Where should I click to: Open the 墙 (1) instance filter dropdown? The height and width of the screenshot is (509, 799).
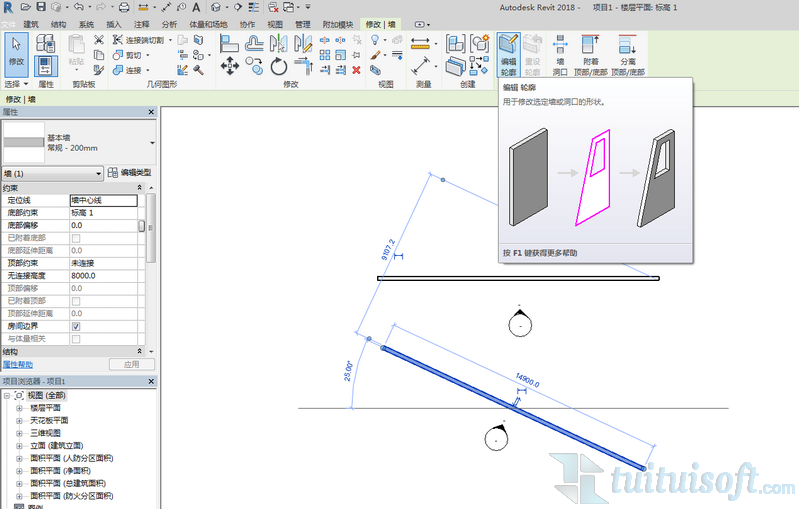[98, 173]
